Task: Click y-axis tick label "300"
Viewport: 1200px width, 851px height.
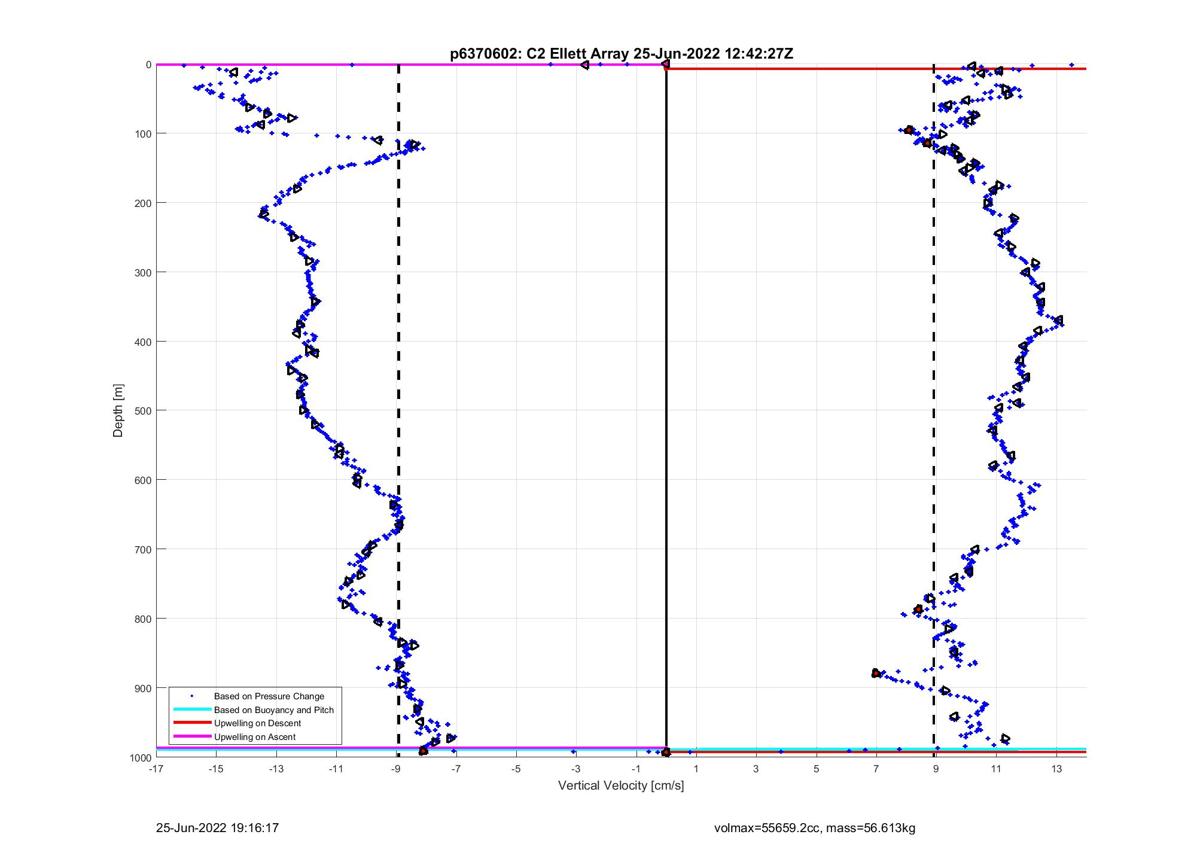Action: click(x=142, y=272)
